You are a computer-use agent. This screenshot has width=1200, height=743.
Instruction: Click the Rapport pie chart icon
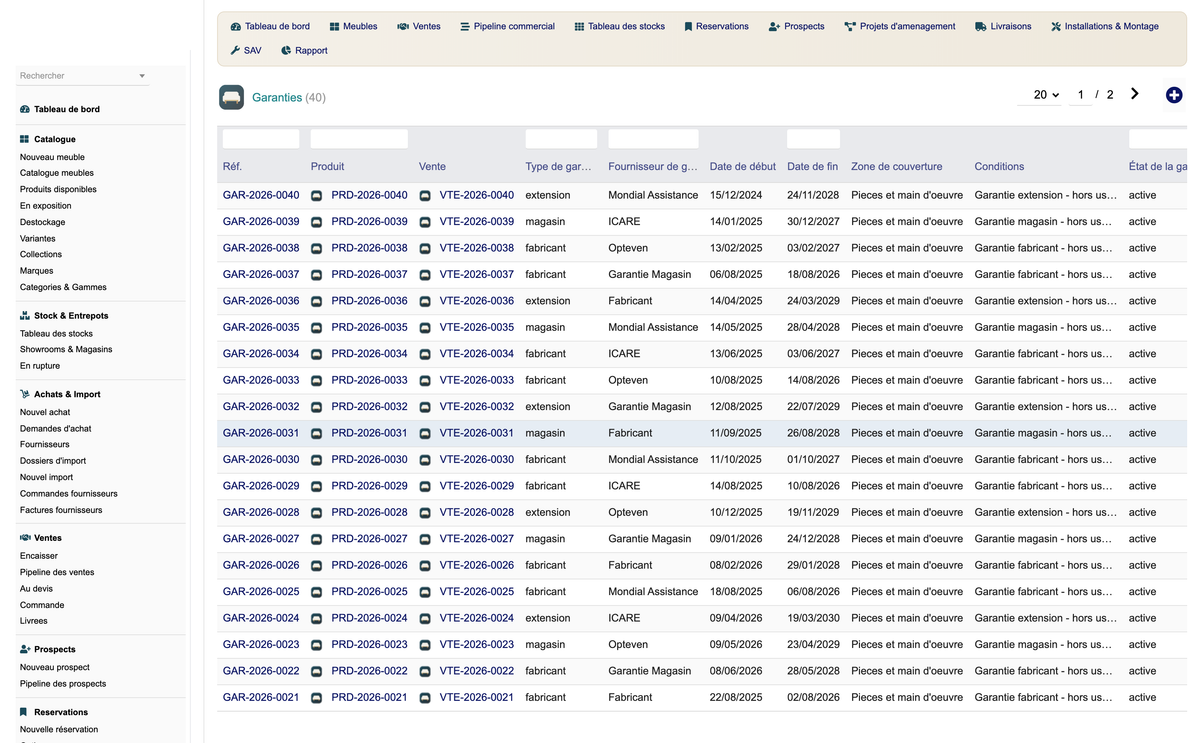(x=286, y=50)
